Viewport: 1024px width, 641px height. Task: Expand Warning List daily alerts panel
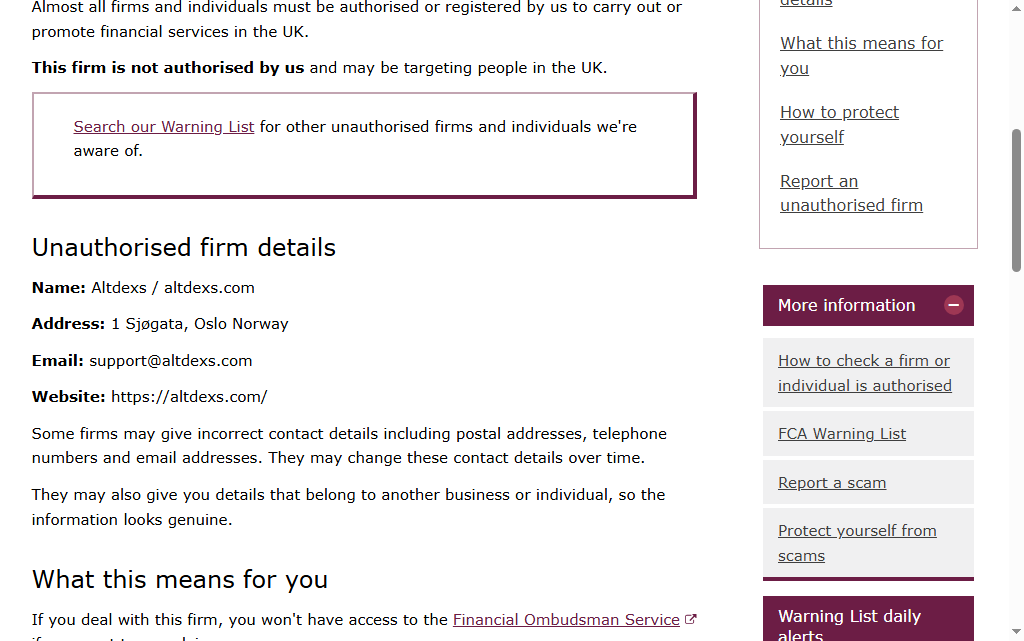click(x=868, y=619)
